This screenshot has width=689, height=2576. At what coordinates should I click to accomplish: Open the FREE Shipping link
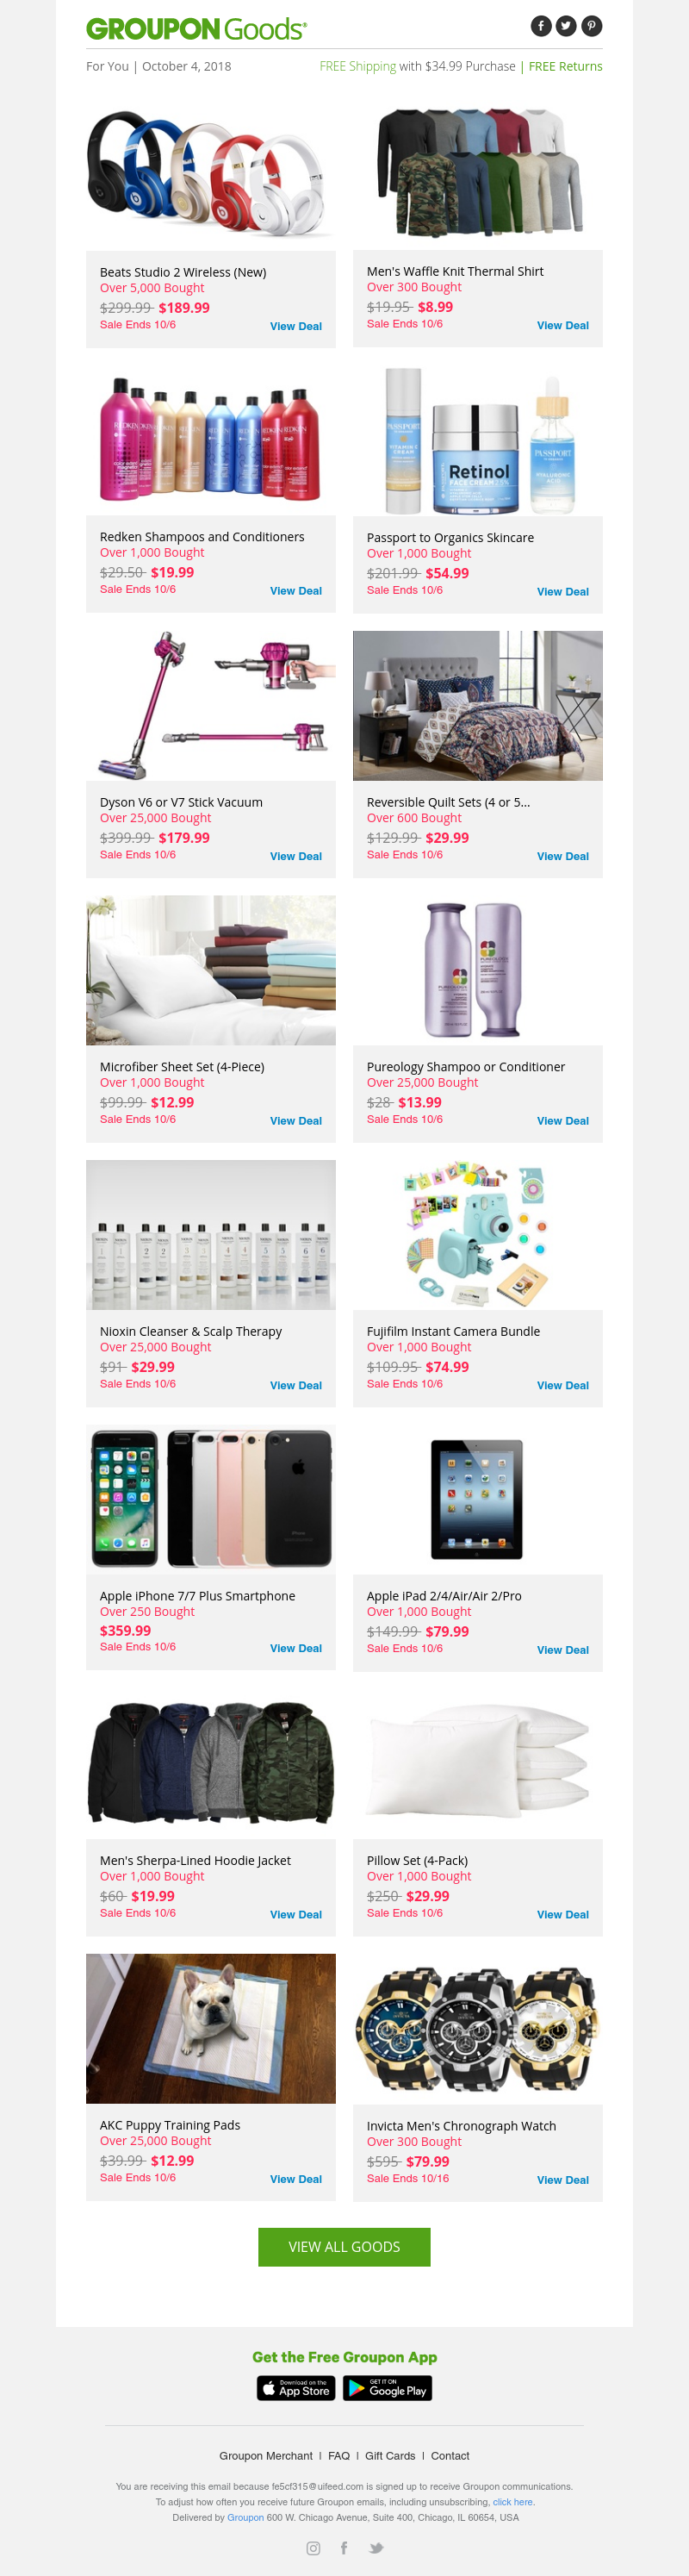click(358, 66)
